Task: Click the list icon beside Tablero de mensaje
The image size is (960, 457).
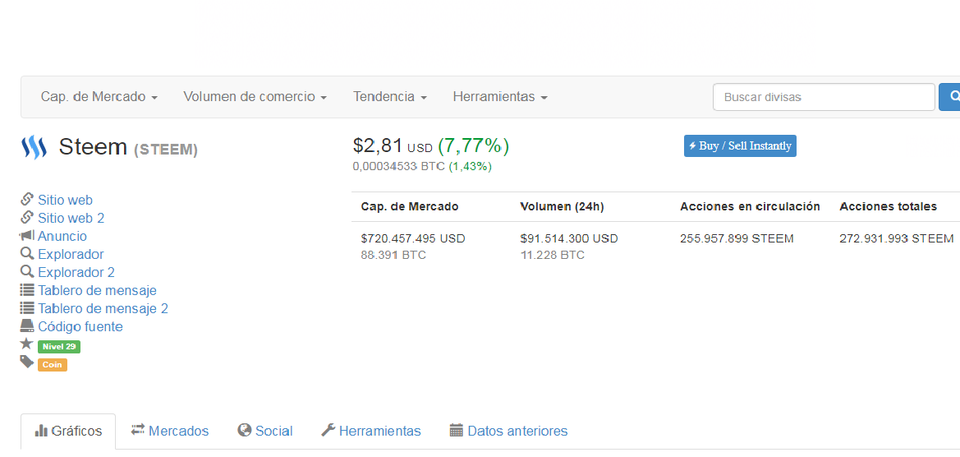Action: tap(27, 290)
